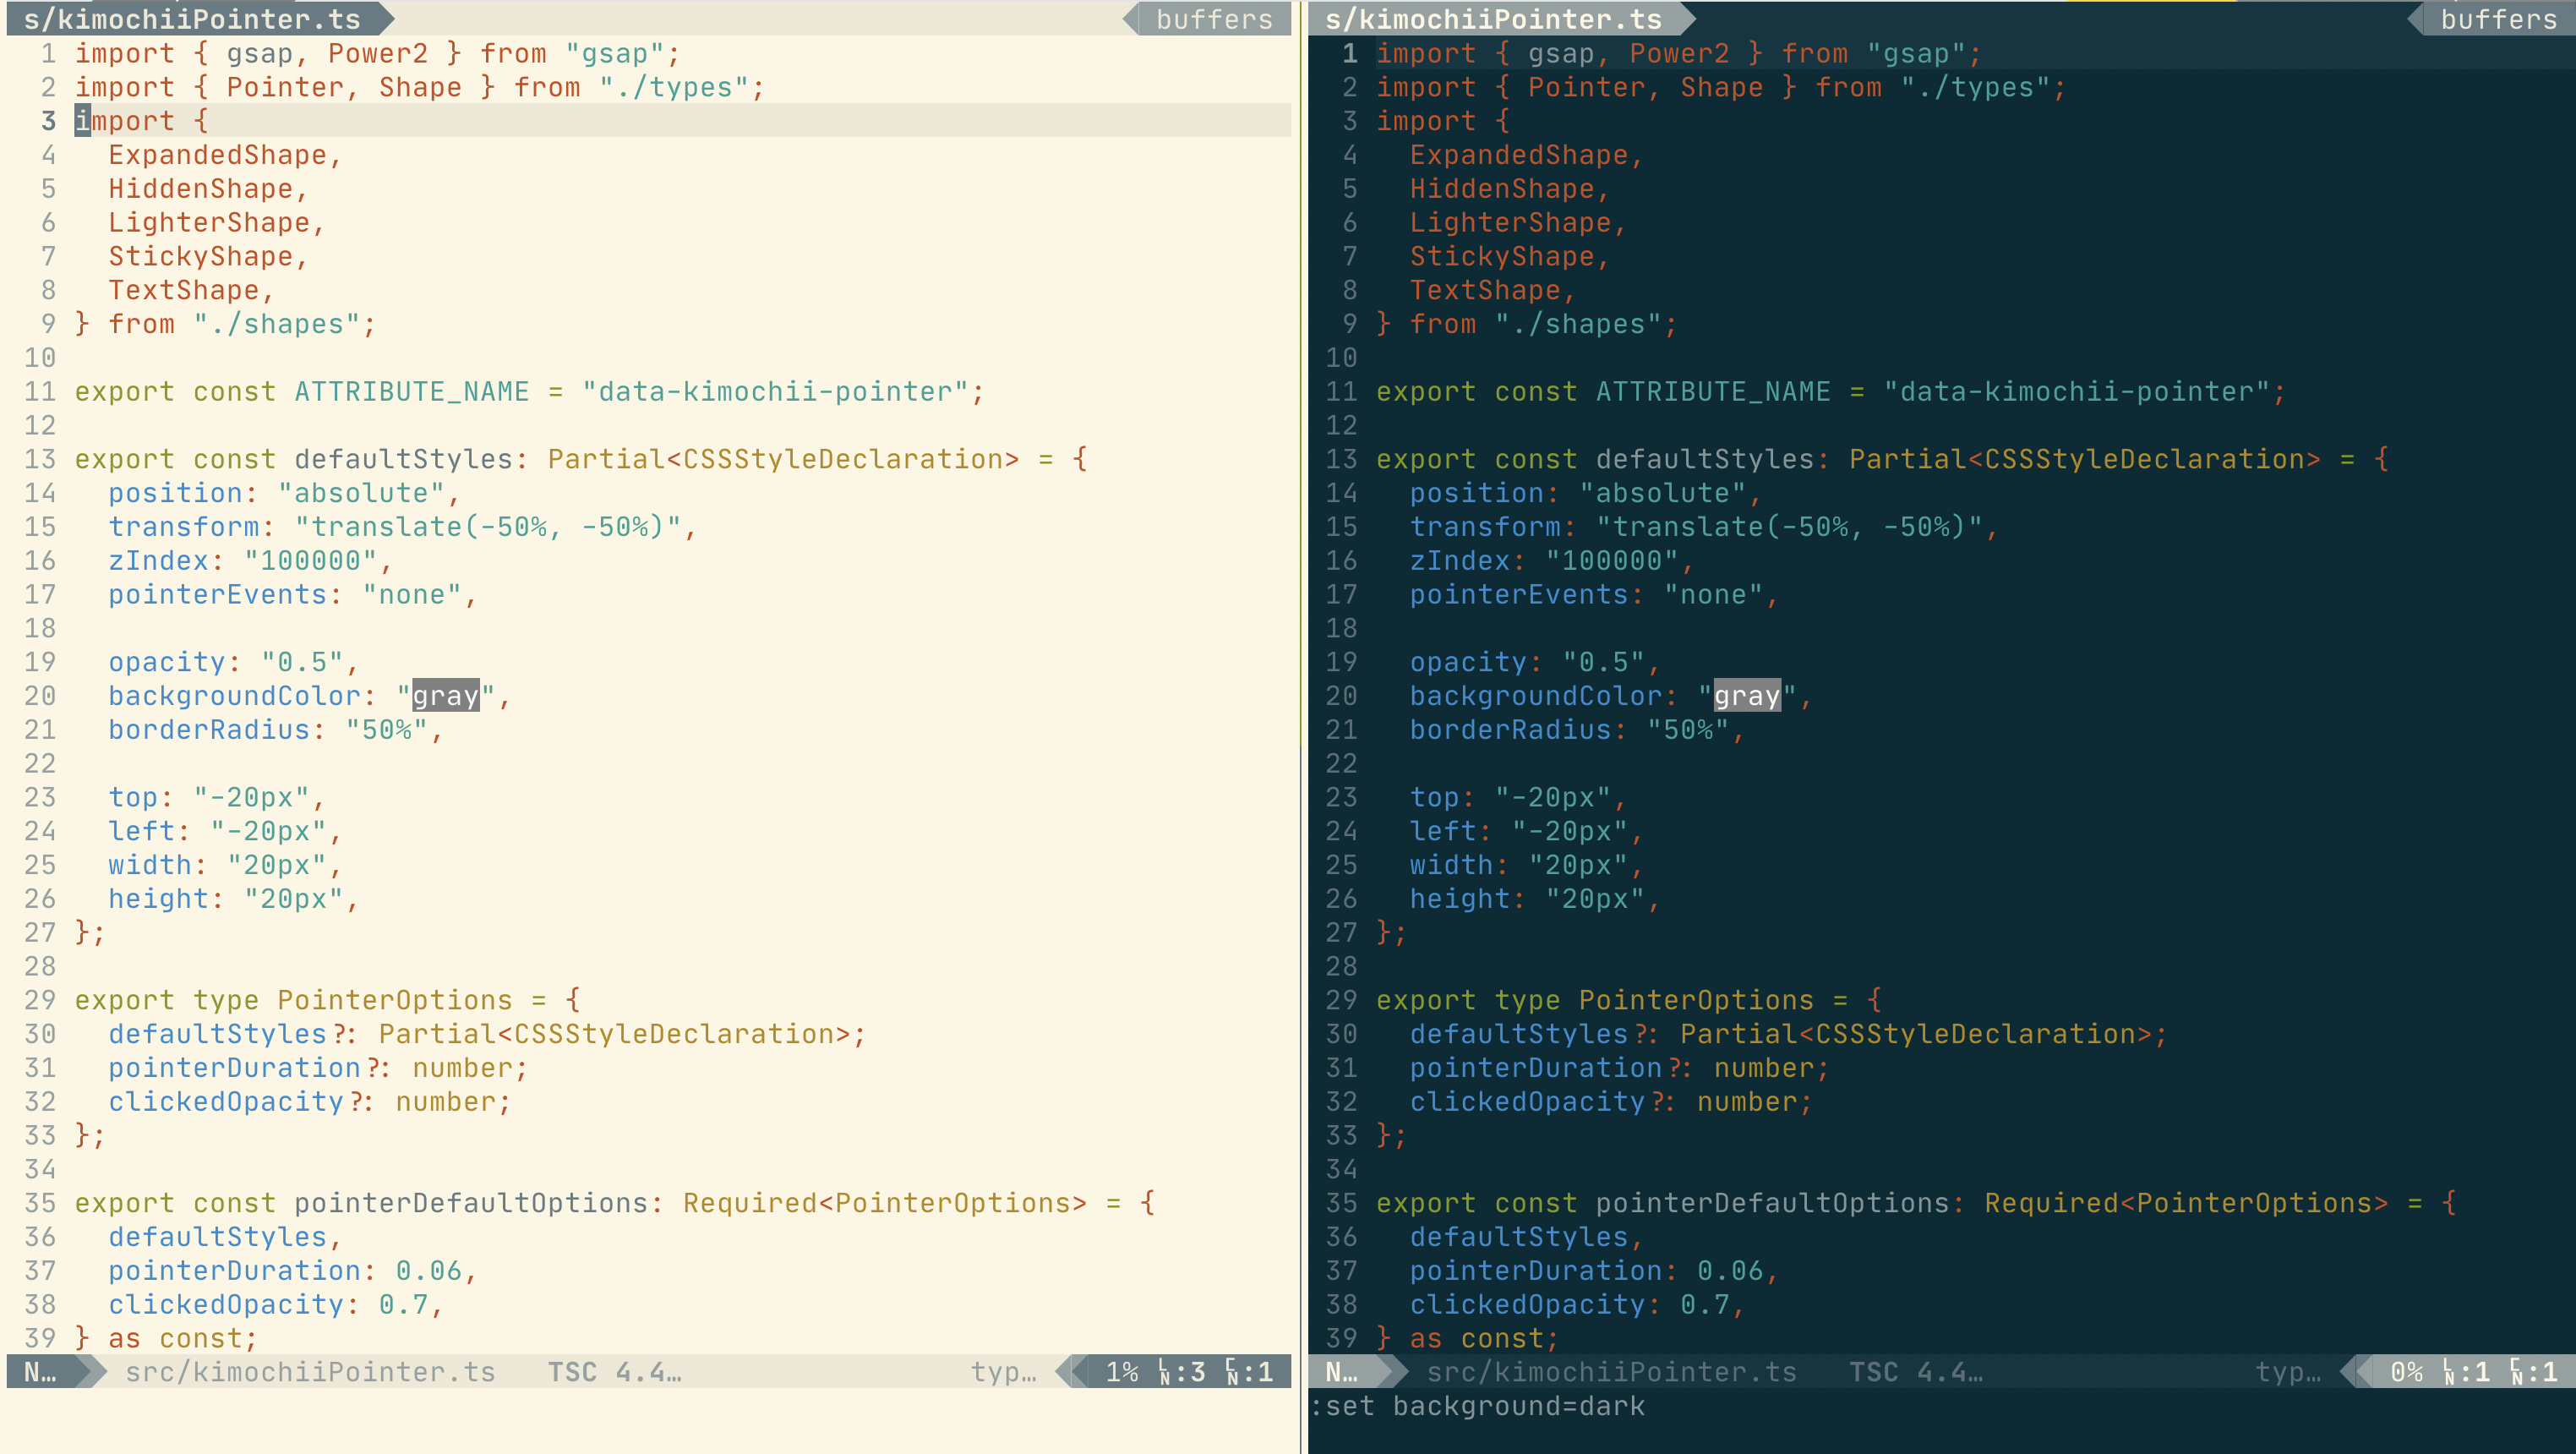Click src/kimochiiPointer.ts in right statusline
The height and width of the screenshot is (1454, 2576).
pyautogui.click(x=1611, y=1372)
